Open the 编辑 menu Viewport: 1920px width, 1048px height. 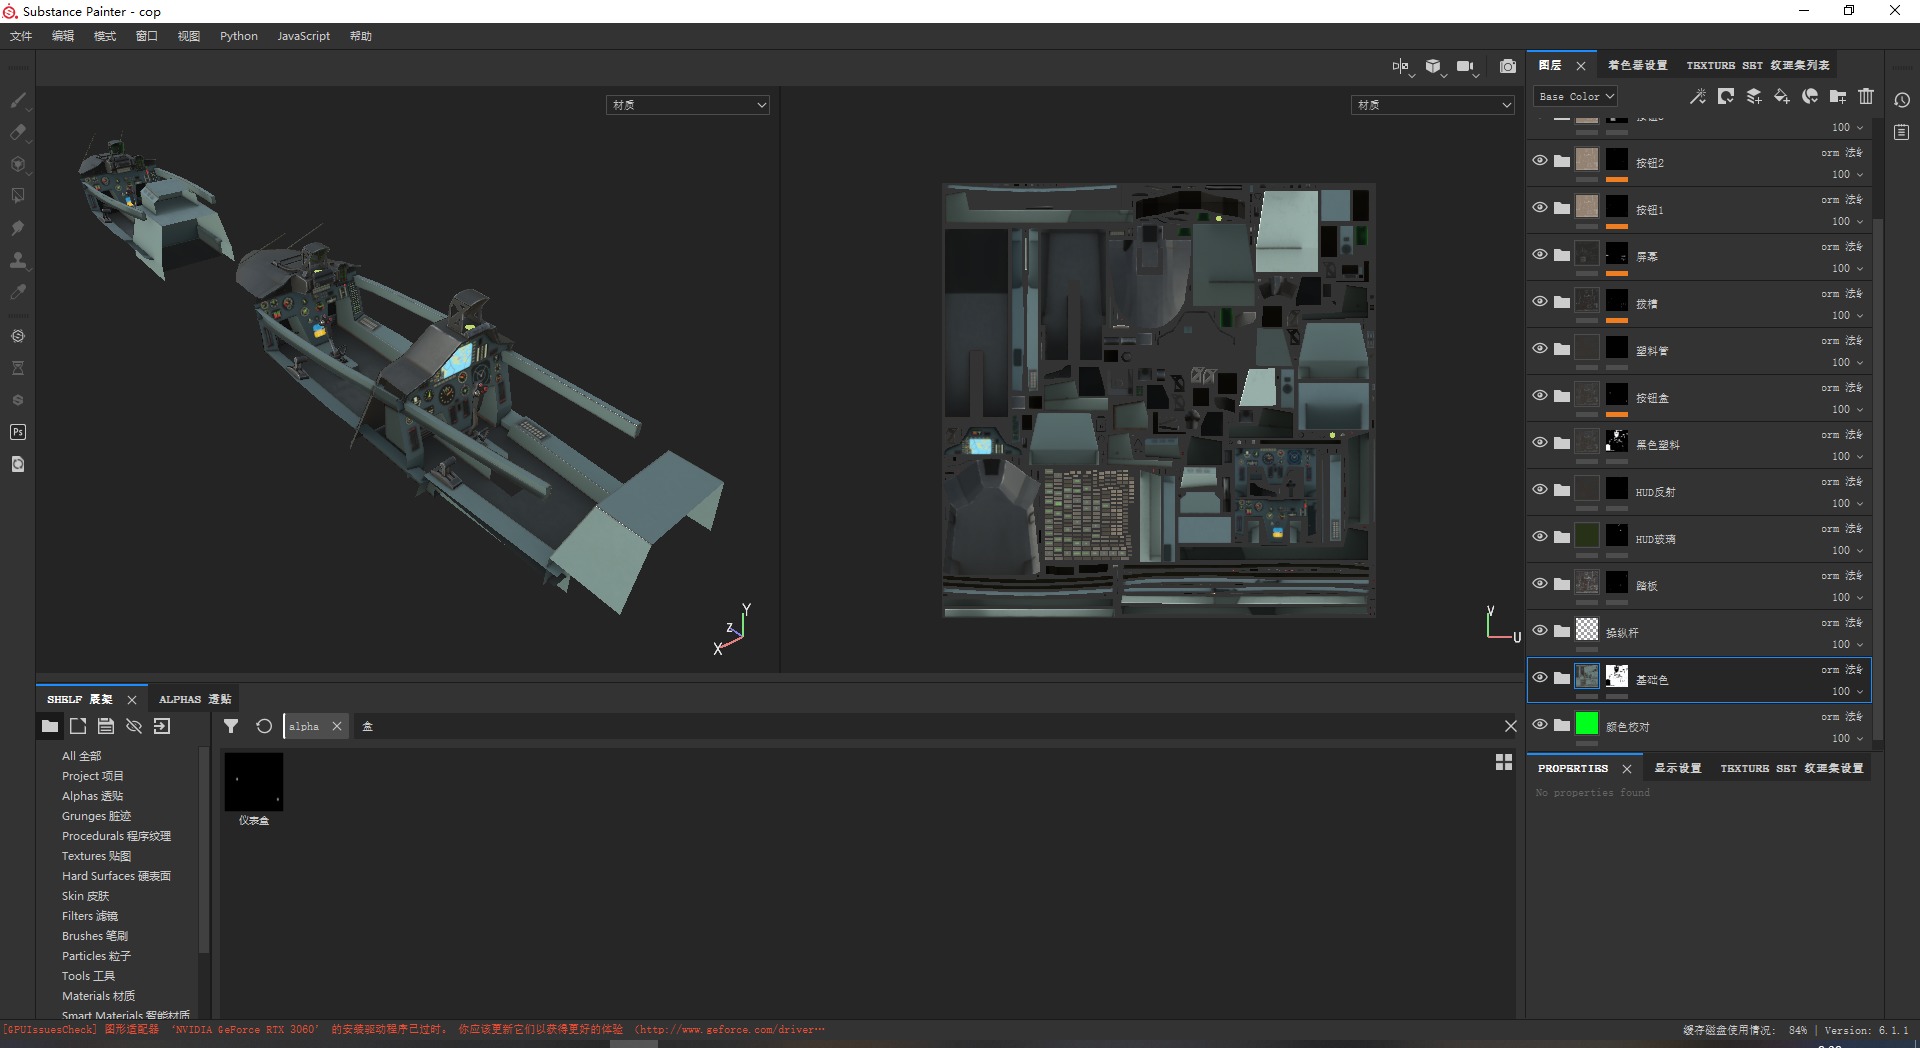(63, 36)
